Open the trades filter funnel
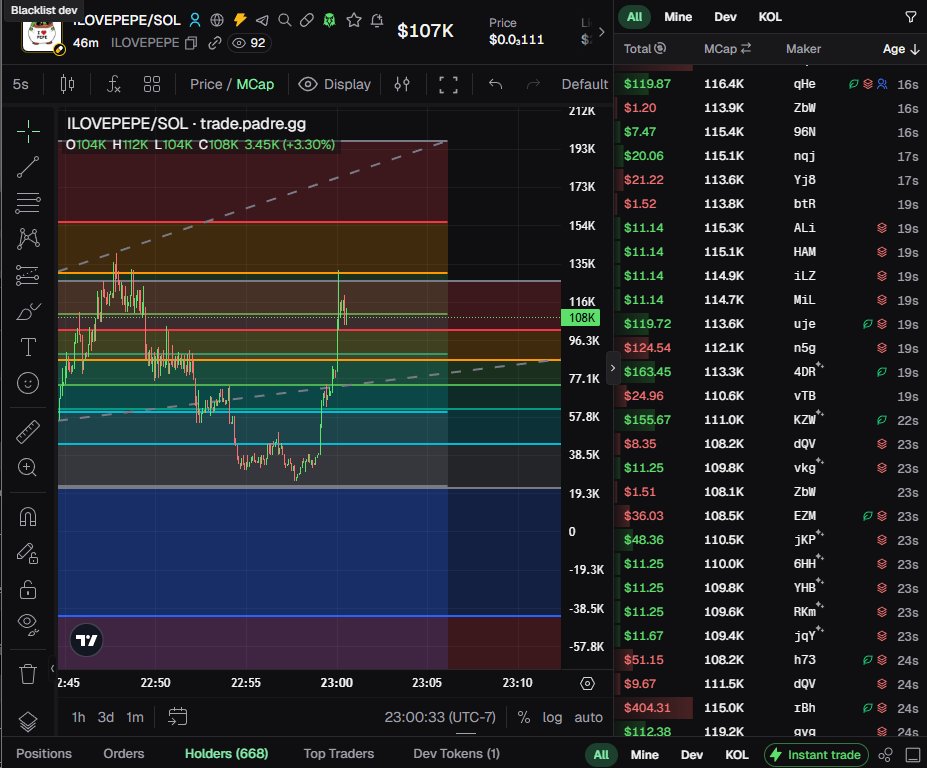 click(x=910, y=17)
